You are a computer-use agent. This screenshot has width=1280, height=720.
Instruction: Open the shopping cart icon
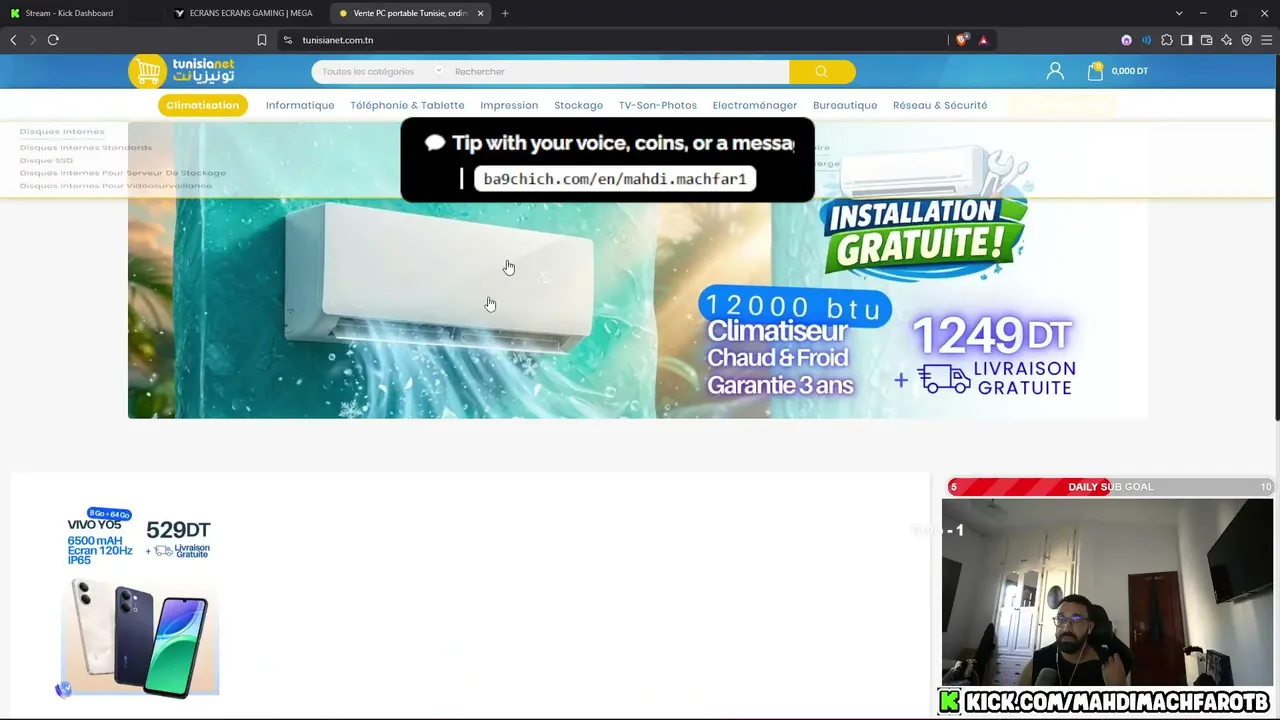point(1095,71)
